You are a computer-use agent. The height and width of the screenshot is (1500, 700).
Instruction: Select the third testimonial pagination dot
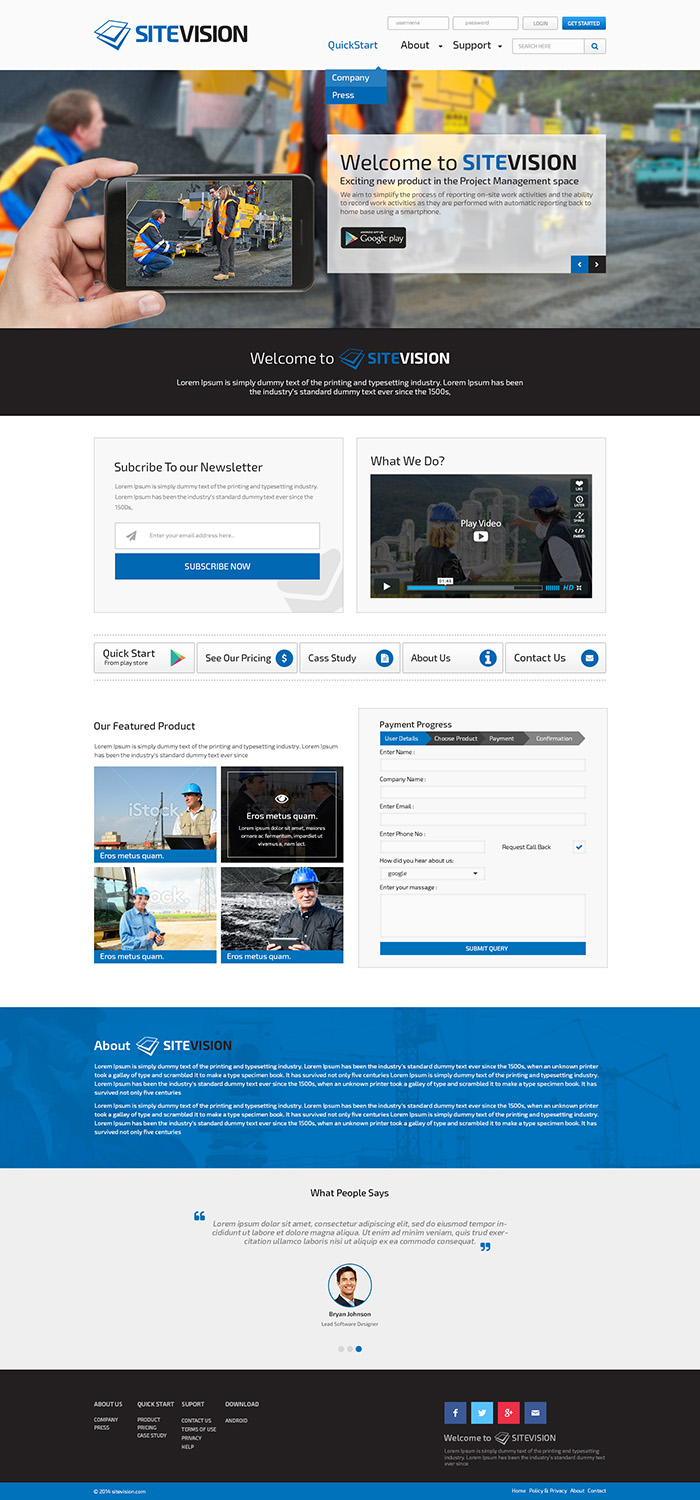(359, 1349)
